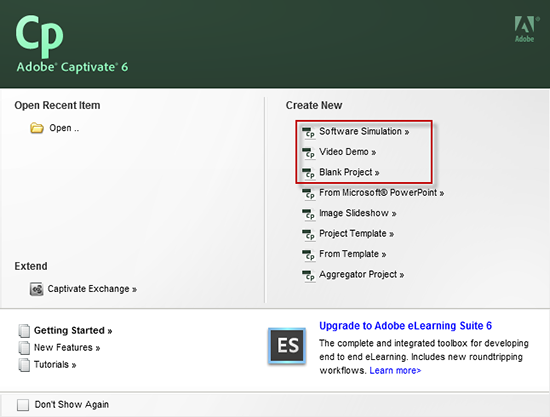Screen dimensions: 550x417
Task: Start a new Video Demo
Action: click(348, 152)
